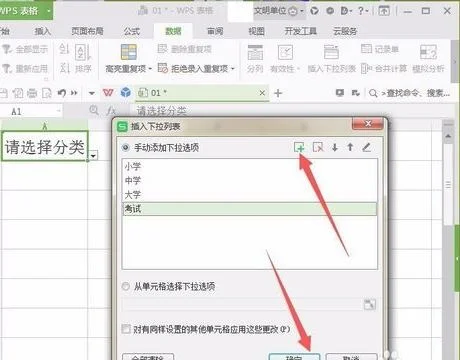Open a new document tab with plus
The image size is (460, 360).
[278, 93]
